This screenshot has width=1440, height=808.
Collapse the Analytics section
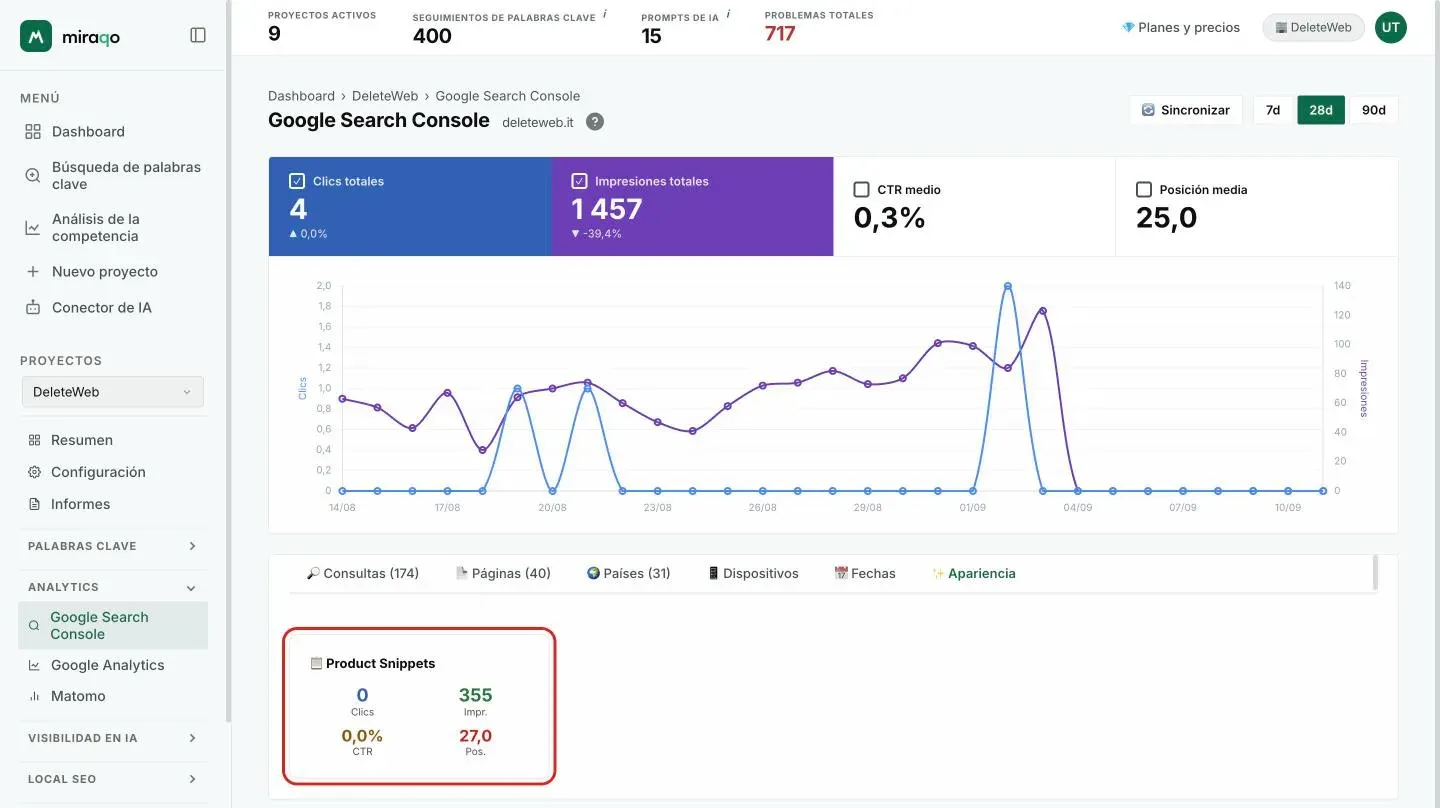pyautogui.click(x=112, y=587)
